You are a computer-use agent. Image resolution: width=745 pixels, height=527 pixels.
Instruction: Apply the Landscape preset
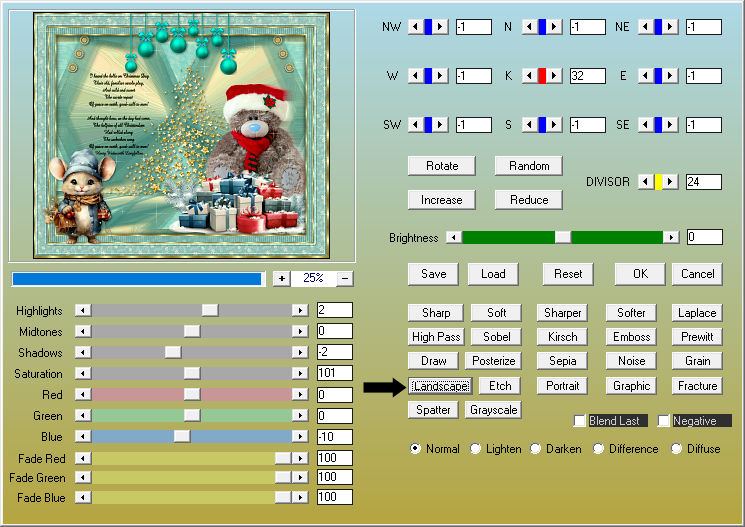[440, 386]
